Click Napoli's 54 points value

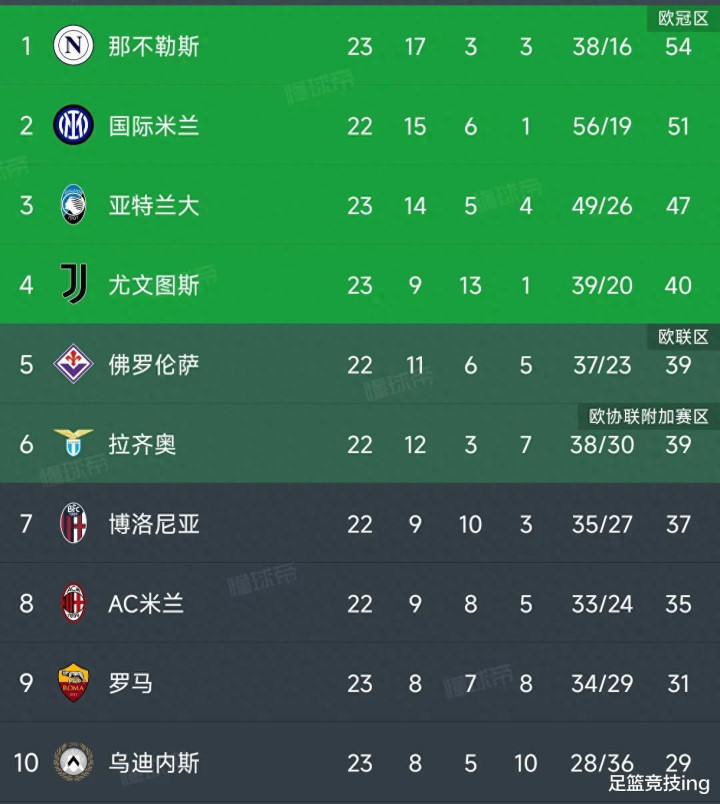678,47
